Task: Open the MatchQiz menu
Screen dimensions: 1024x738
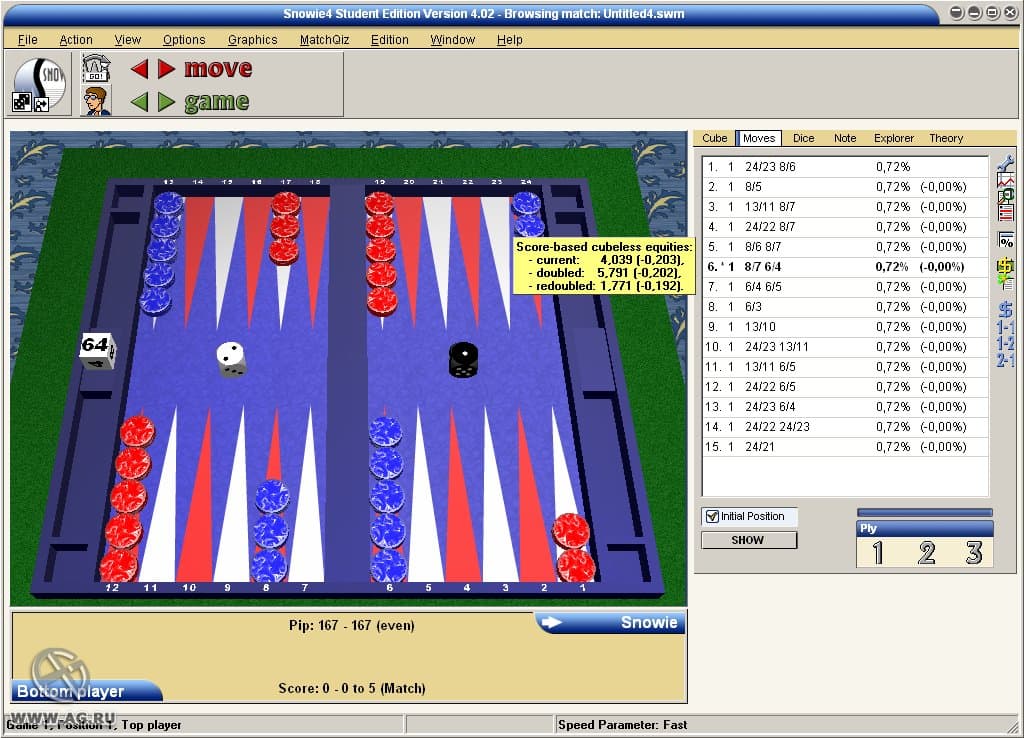Action: (325, 40)
